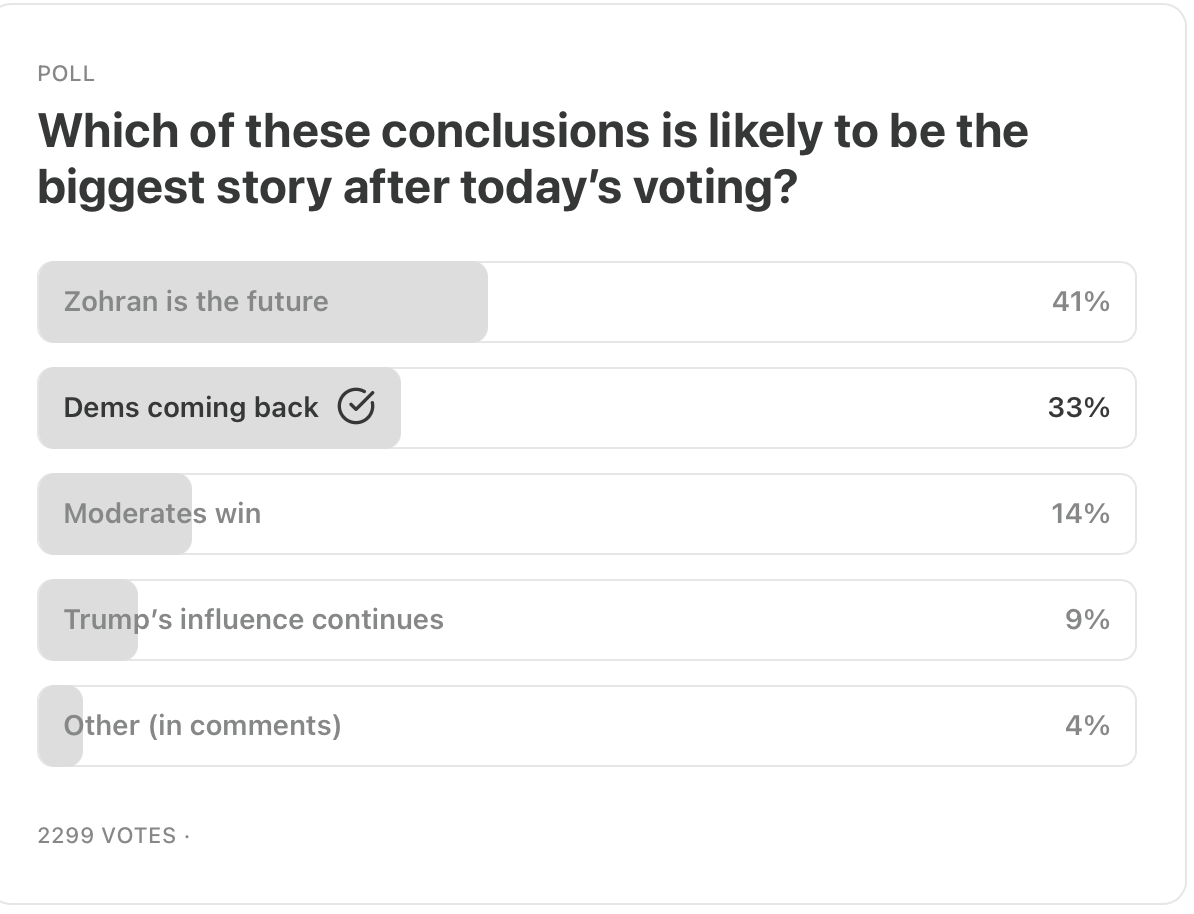This screenshot has width=1194, height=914.
Task: Click the checkmark icon beside Dems coming back
Action: tap(357, 407)
